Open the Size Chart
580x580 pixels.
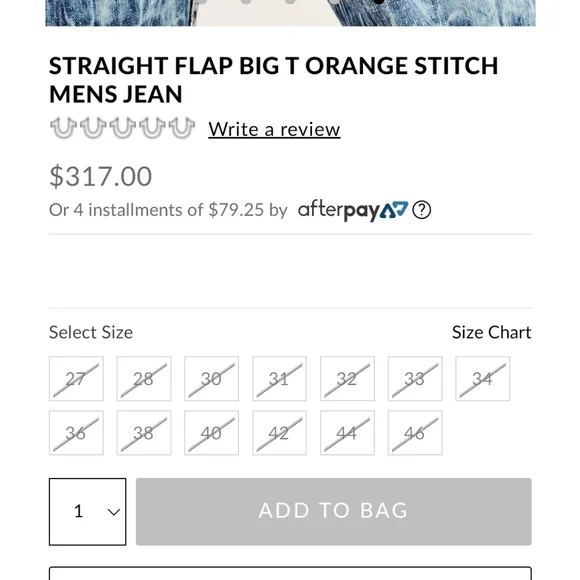click(x=492, y=332)
